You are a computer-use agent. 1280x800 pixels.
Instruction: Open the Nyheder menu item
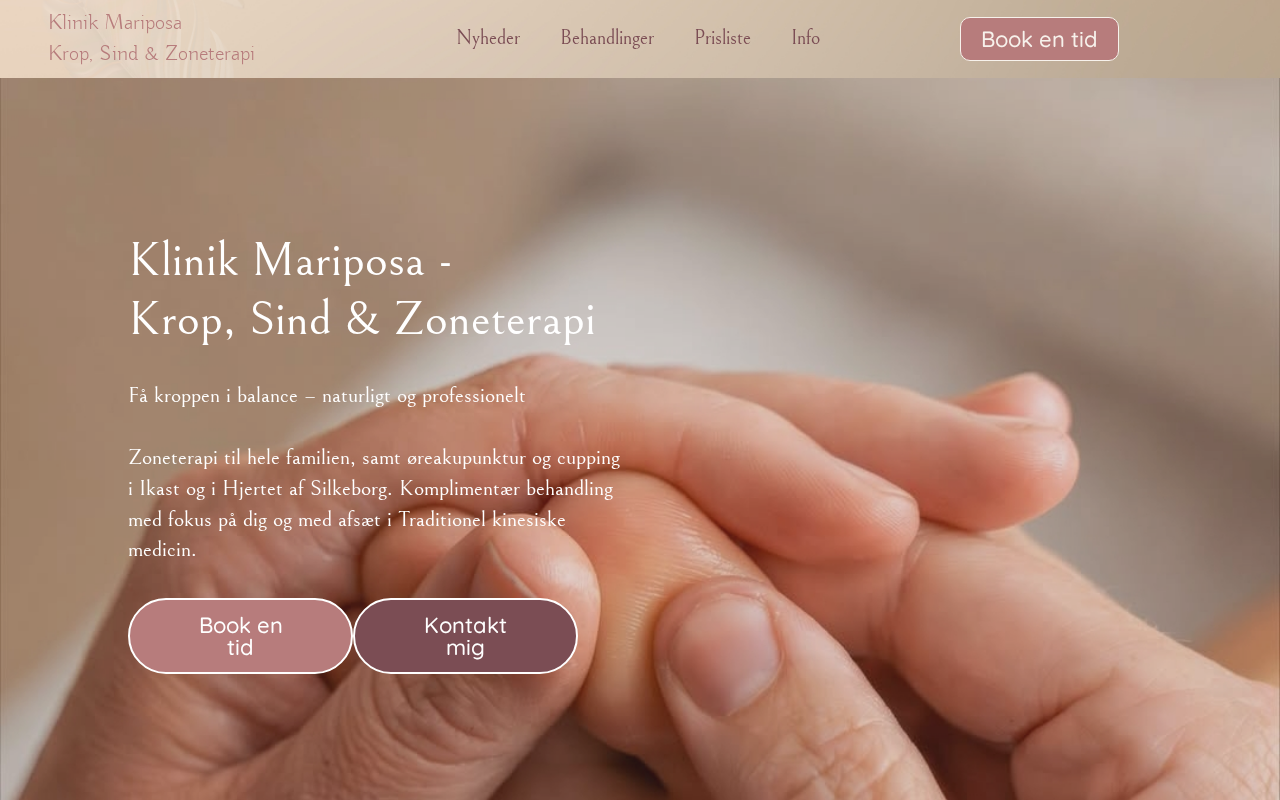click(x=488, y=38)
